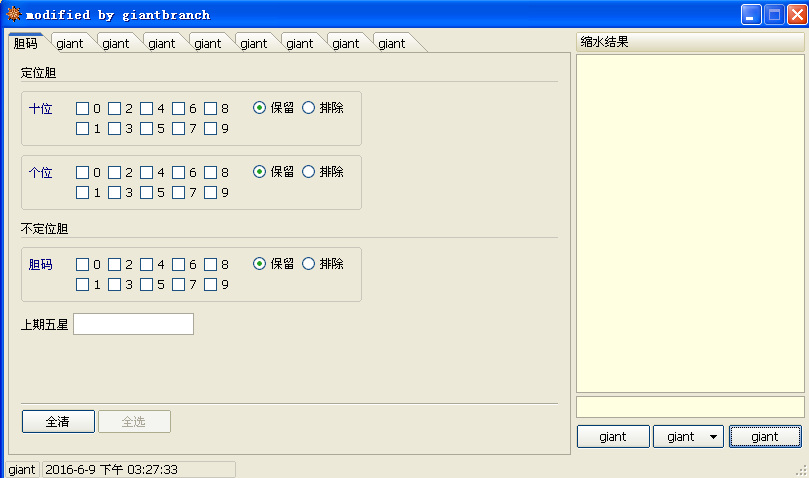Check digit 2 in the 十位 group
Screen dimensions: 809x478
point(115,108)
